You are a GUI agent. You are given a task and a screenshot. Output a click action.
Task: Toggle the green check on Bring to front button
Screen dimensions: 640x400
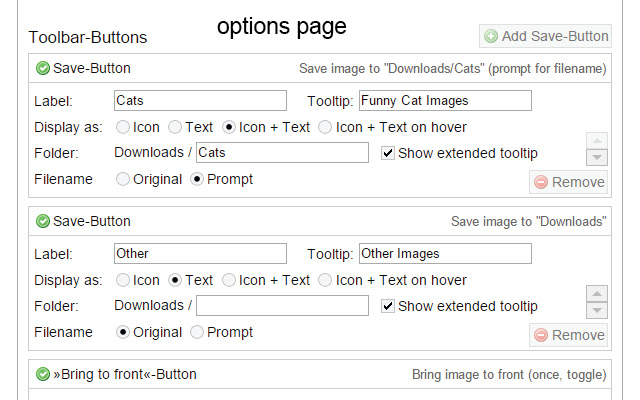tap(43, 374)
